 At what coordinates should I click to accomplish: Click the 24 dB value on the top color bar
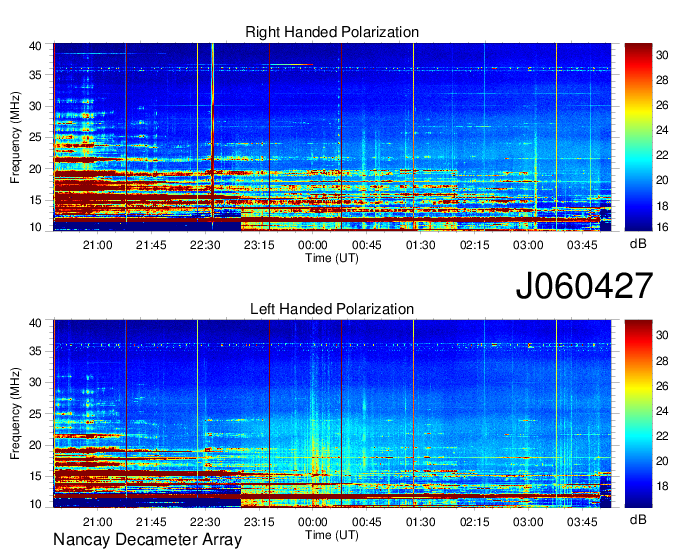662,130
